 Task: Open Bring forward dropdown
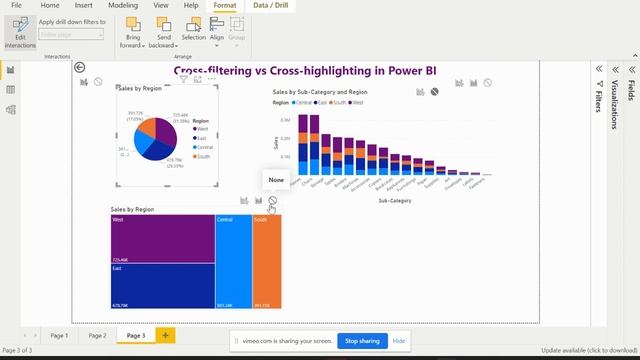[x=133, y=33]
